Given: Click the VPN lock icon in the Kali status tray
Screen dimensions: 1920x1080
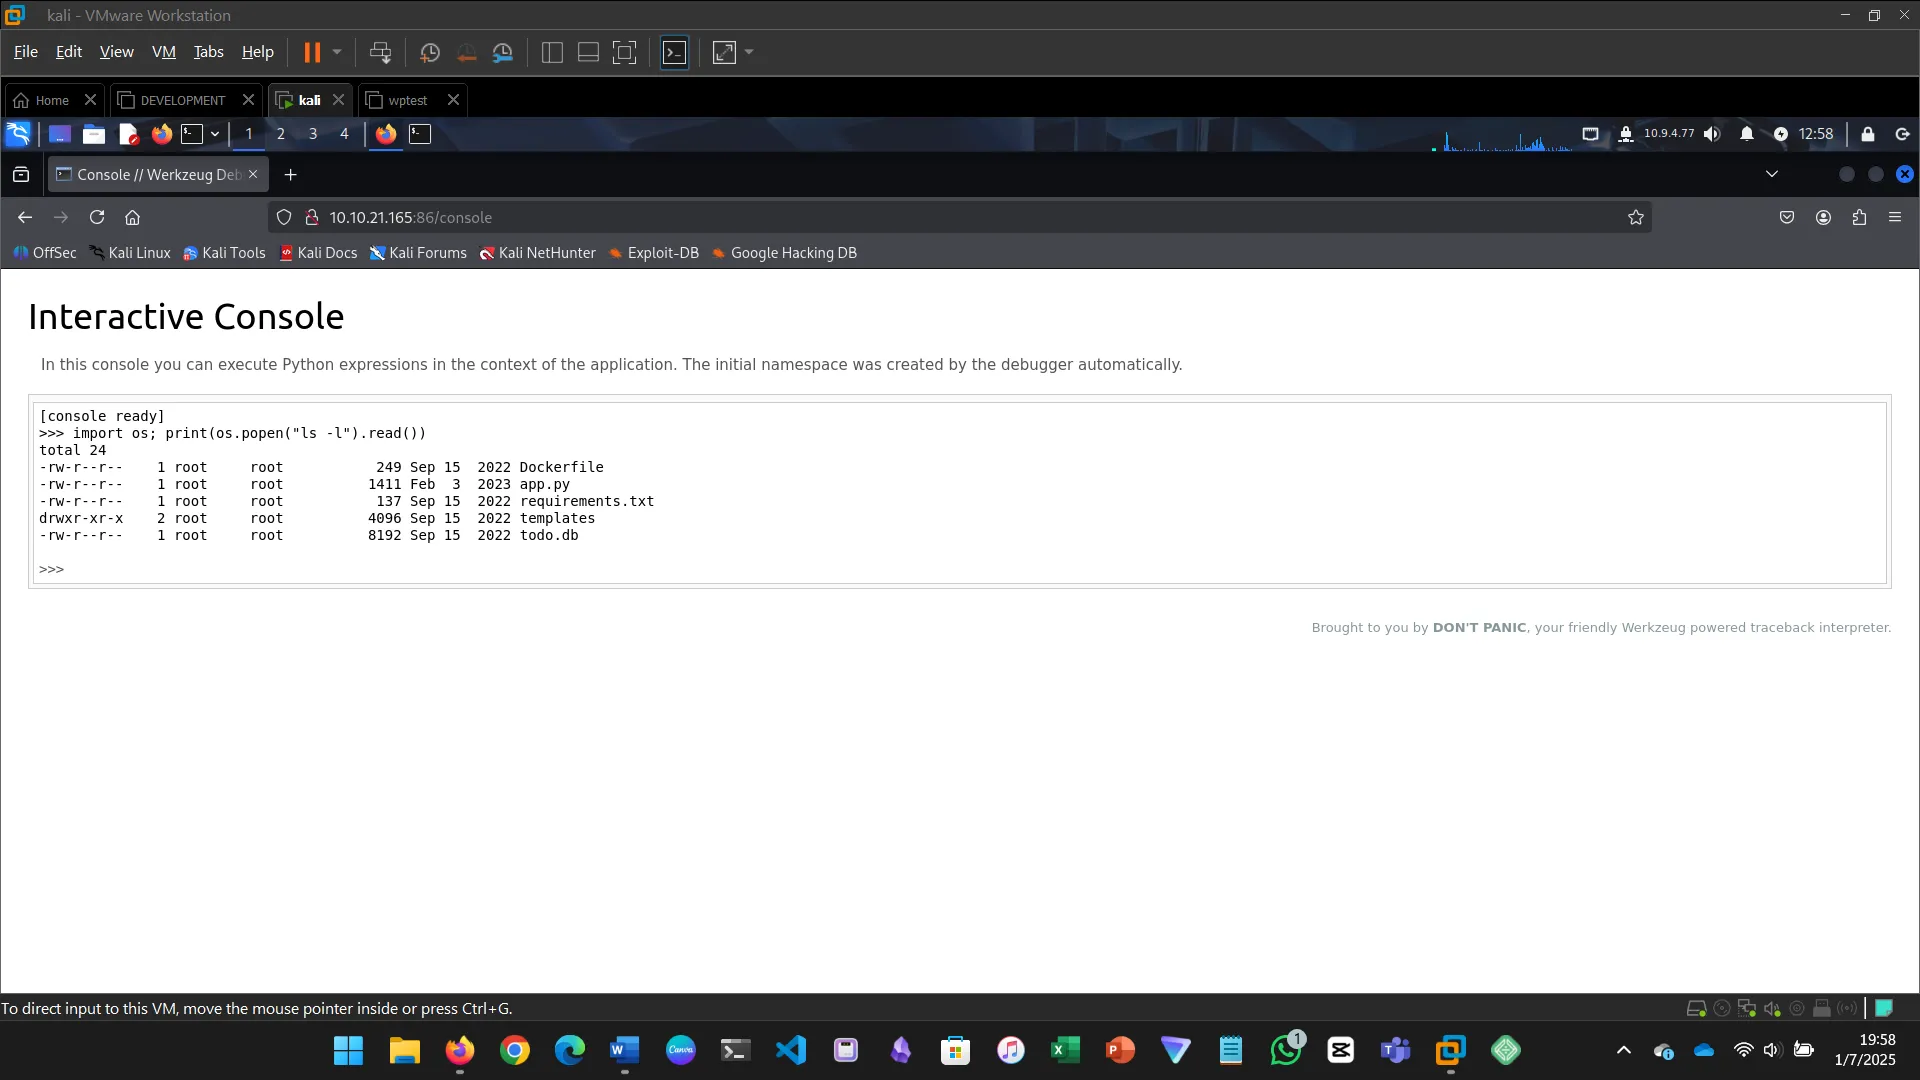Looking at the screenshot, I should [1626, 135].
